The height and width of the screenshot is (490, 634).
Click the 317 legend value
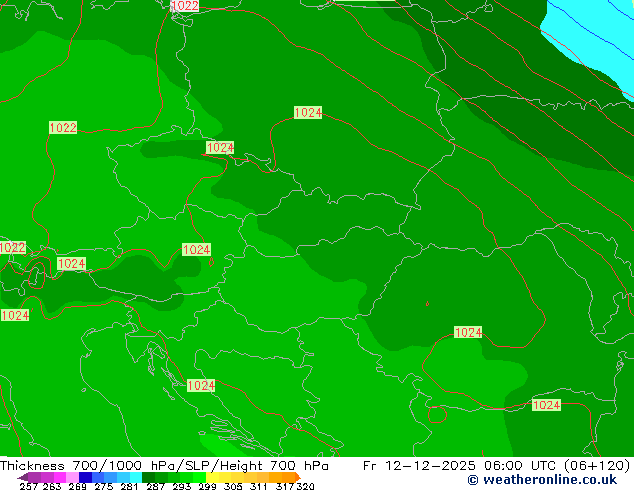pyautogui.click(x=285, y=486)
